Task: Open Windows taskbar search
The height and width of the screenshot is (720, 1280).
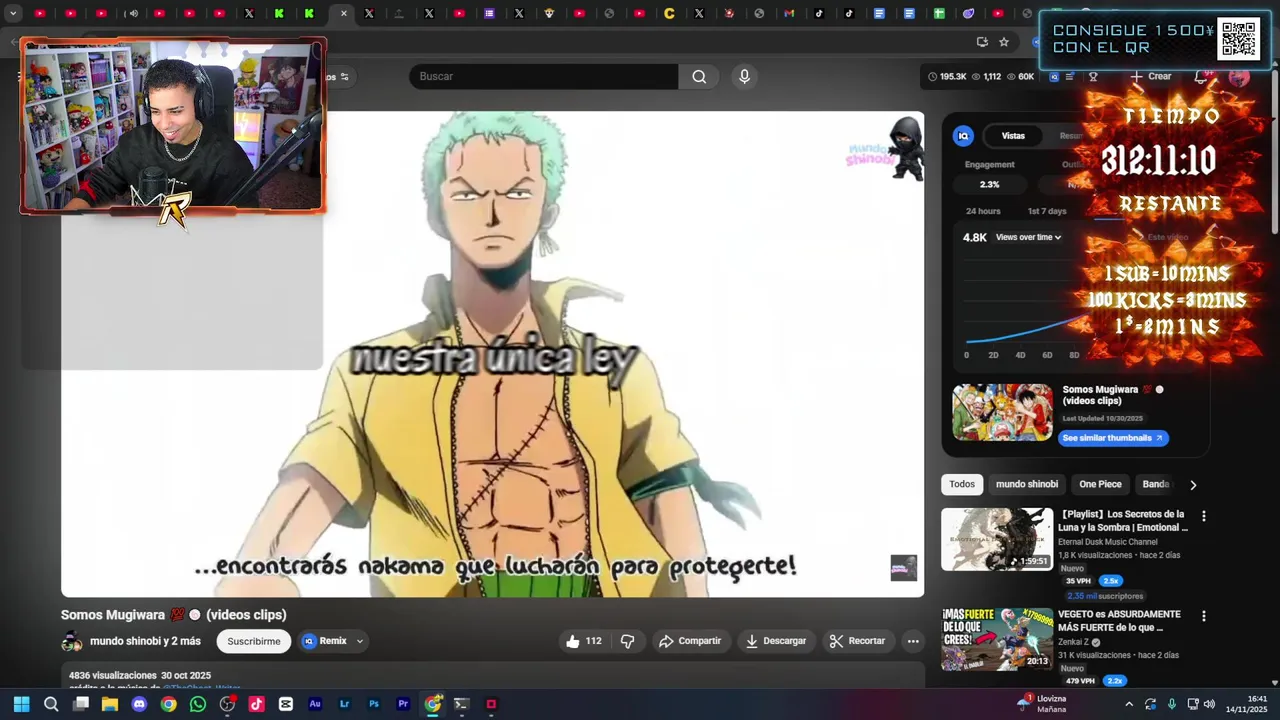Action: coord(51,704)
